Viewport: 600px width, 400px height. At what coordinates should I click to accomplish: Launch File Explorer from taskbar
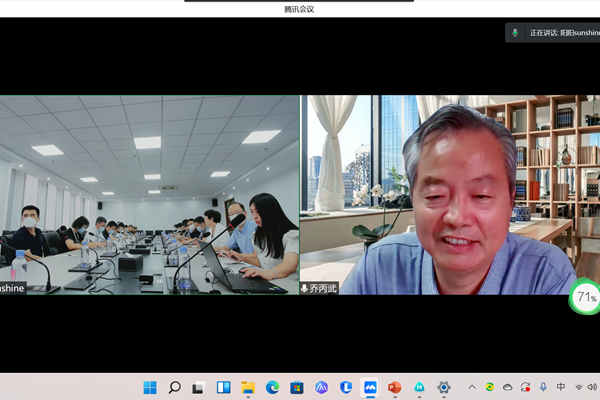click(x=248, y=387)
